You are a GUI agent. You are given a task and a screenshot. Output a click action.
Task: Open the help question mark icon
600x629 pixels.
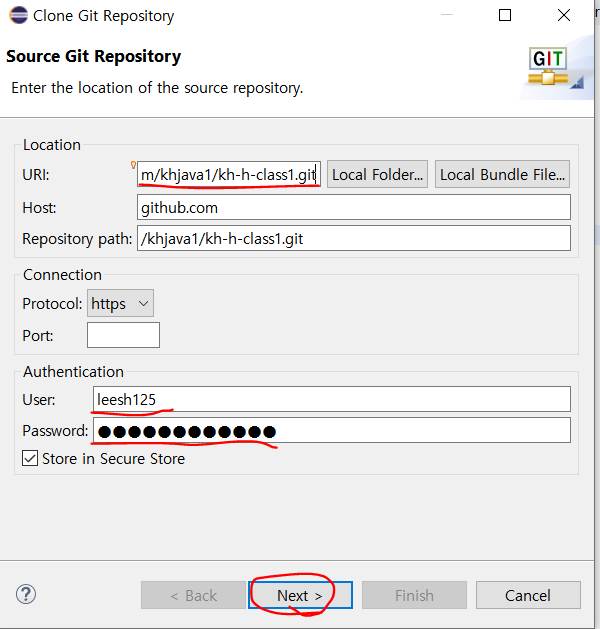(26, 594)
